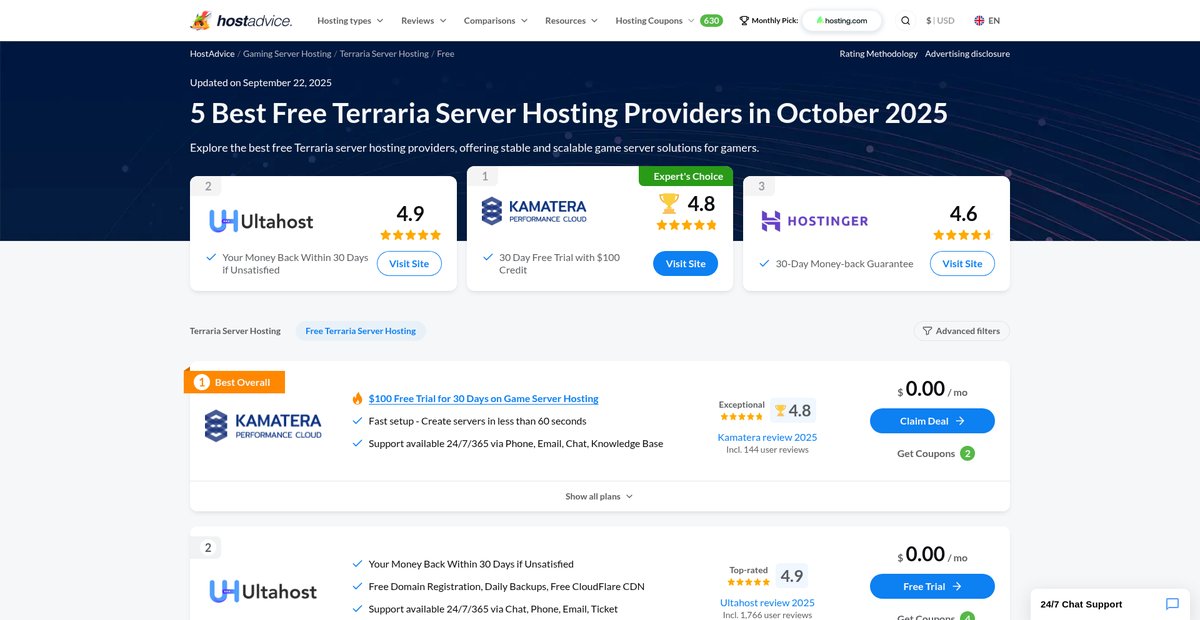Open Ultahost review 2025 link
This screenshot has height=620, width=1200.
click(x=767, y=603)
